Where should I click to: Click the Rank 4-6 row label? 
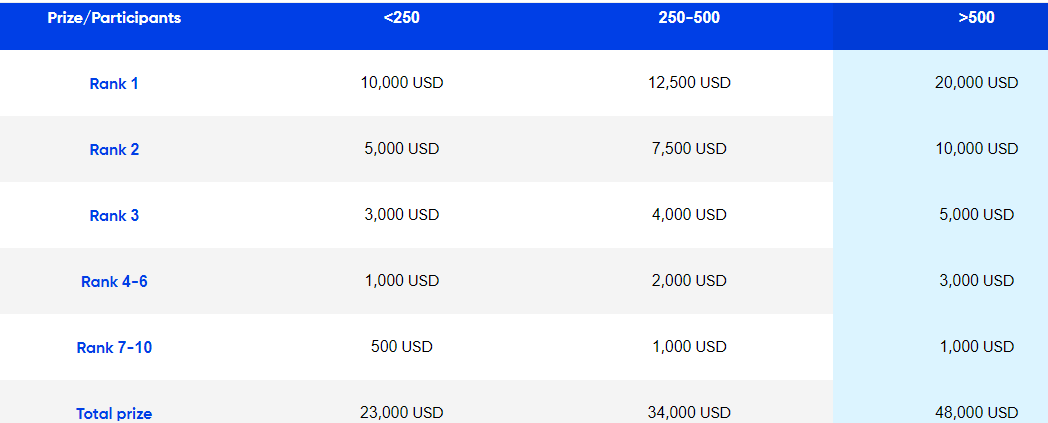click(x=114, y=281)
